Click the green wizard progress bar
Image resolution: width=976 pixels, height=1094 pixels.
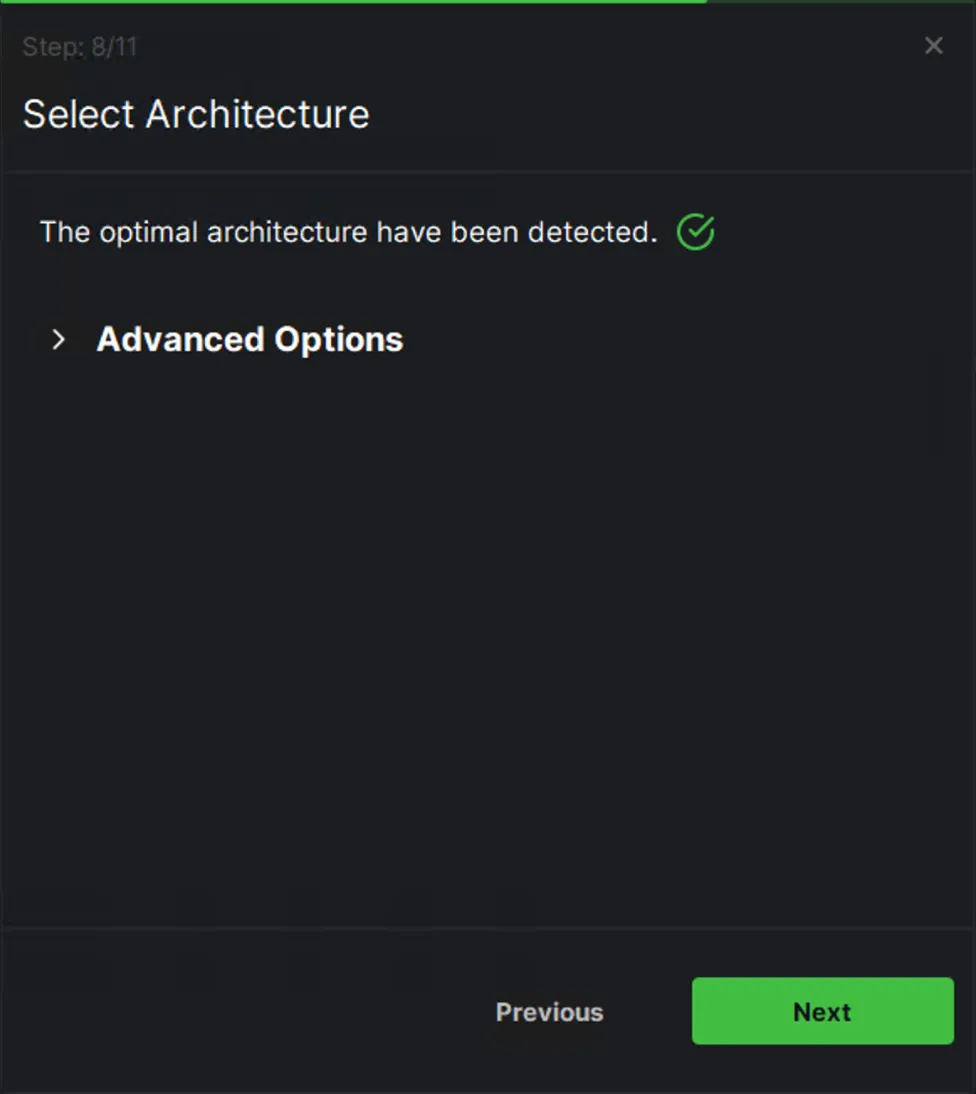[353, 1]
